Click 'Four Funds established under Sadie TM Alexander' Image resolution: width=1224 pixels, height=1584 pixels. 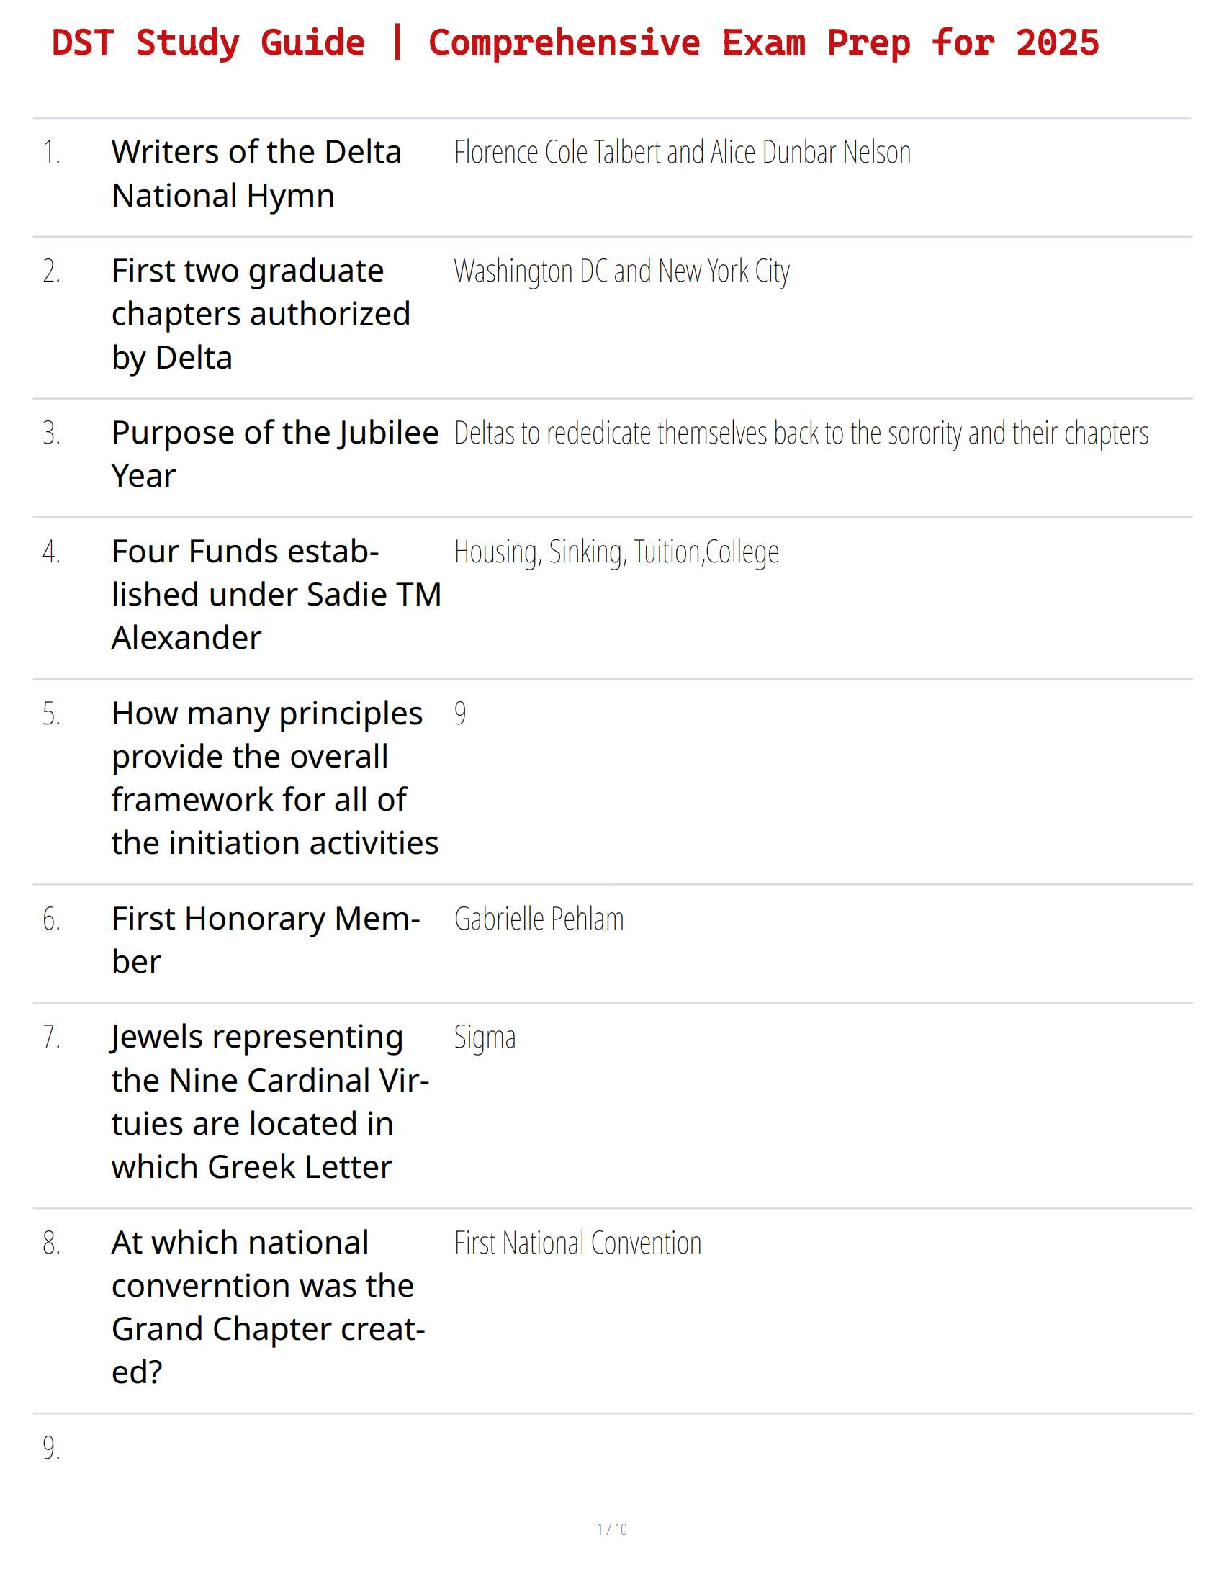pos(275,594)
